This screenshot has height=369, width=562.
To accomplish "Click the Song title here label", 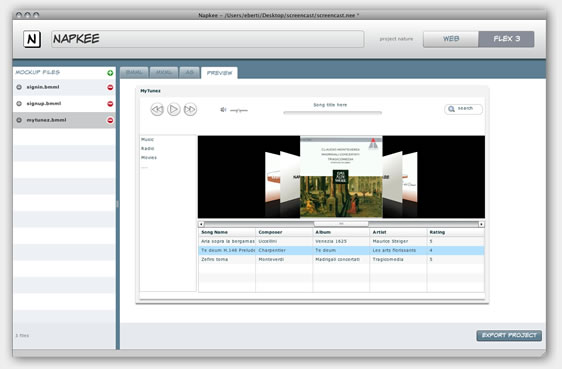I will tap(330, 105).
